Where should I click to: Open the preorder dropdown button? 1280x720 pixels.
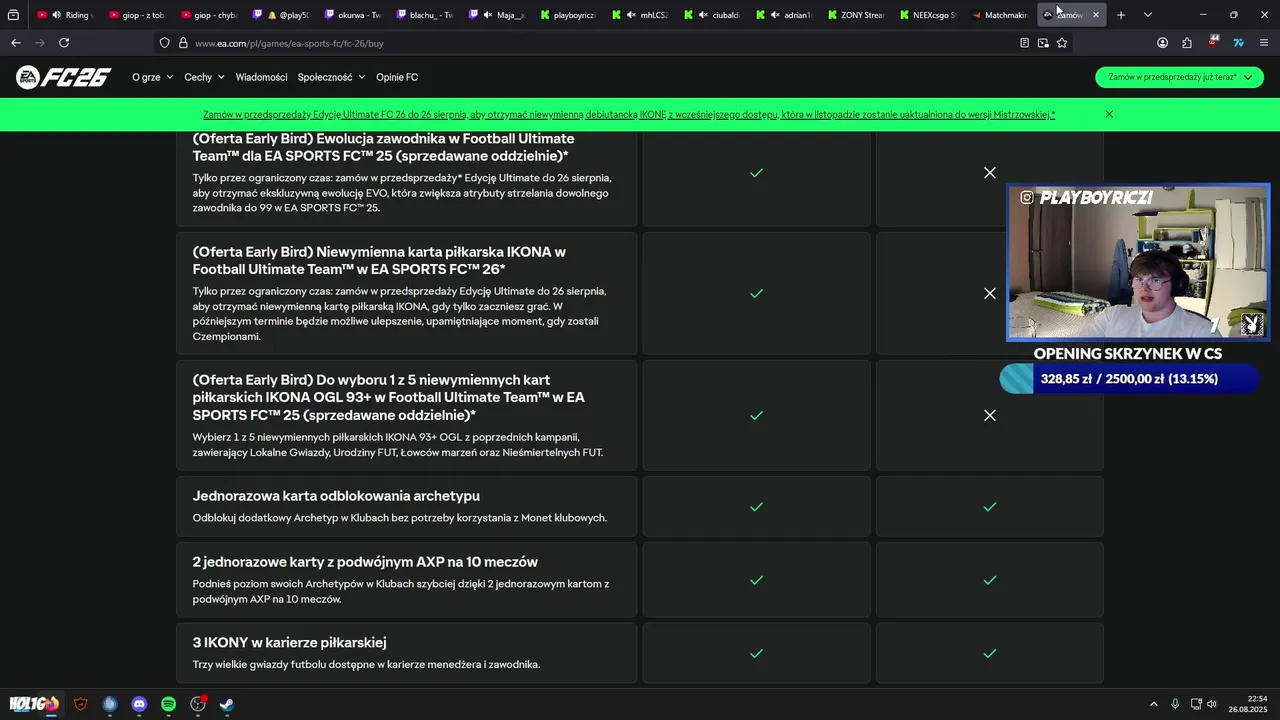[1179, 77]
